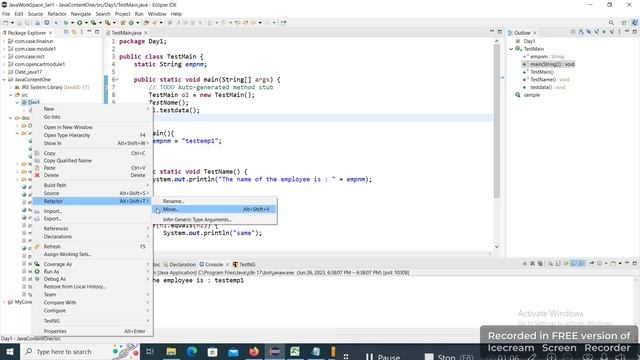Toggle Hide Fields in Outline toolbar

pyautogui.click(x=589, y=32)
